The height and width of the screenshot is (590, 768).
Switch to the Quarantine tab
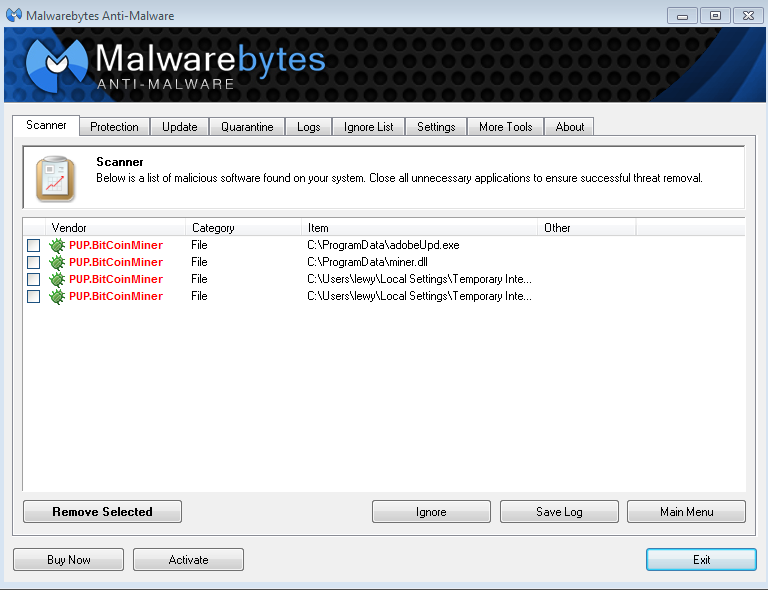click(247, 127)
